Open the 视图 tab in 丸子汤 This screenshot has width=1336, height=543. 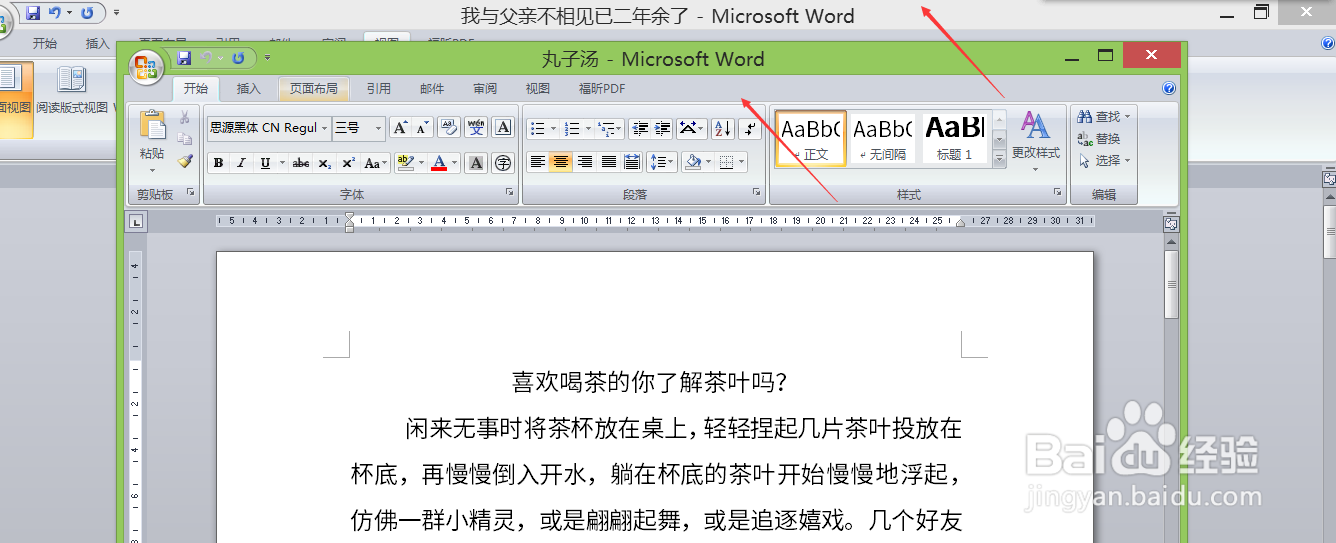click(538, 89)
